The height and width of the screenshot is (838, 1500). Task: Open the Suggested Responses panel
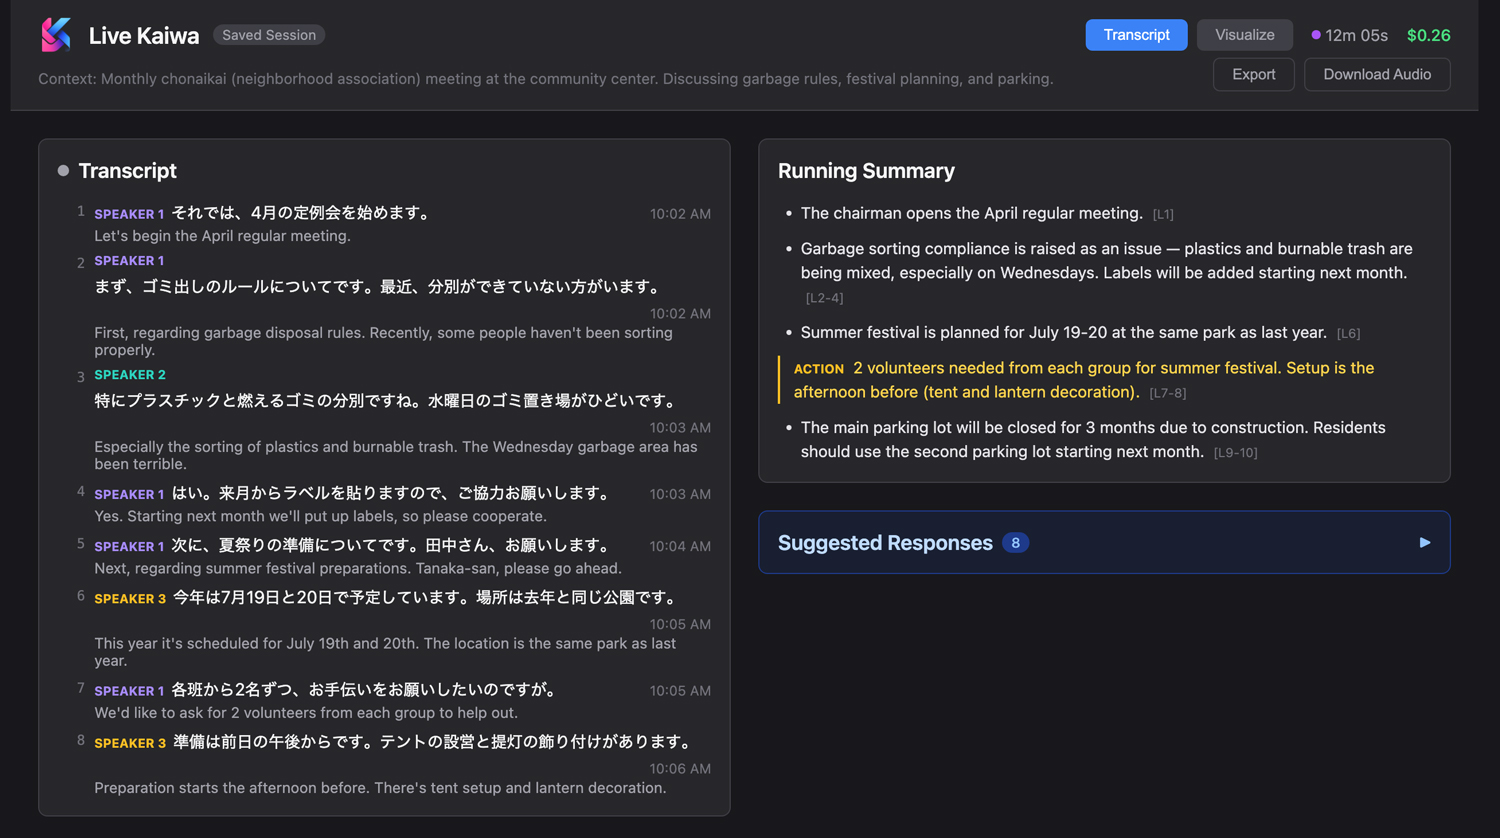(885, 542)
